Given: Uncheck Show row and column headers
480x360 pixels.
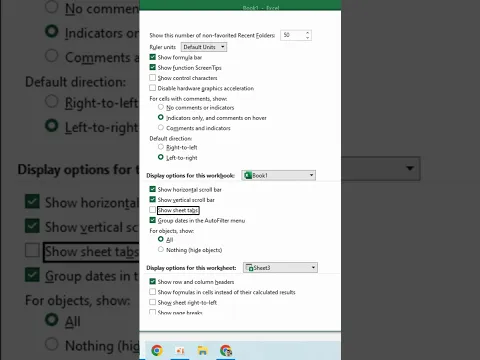Looking at the screenshot, I should coord(153,282).
